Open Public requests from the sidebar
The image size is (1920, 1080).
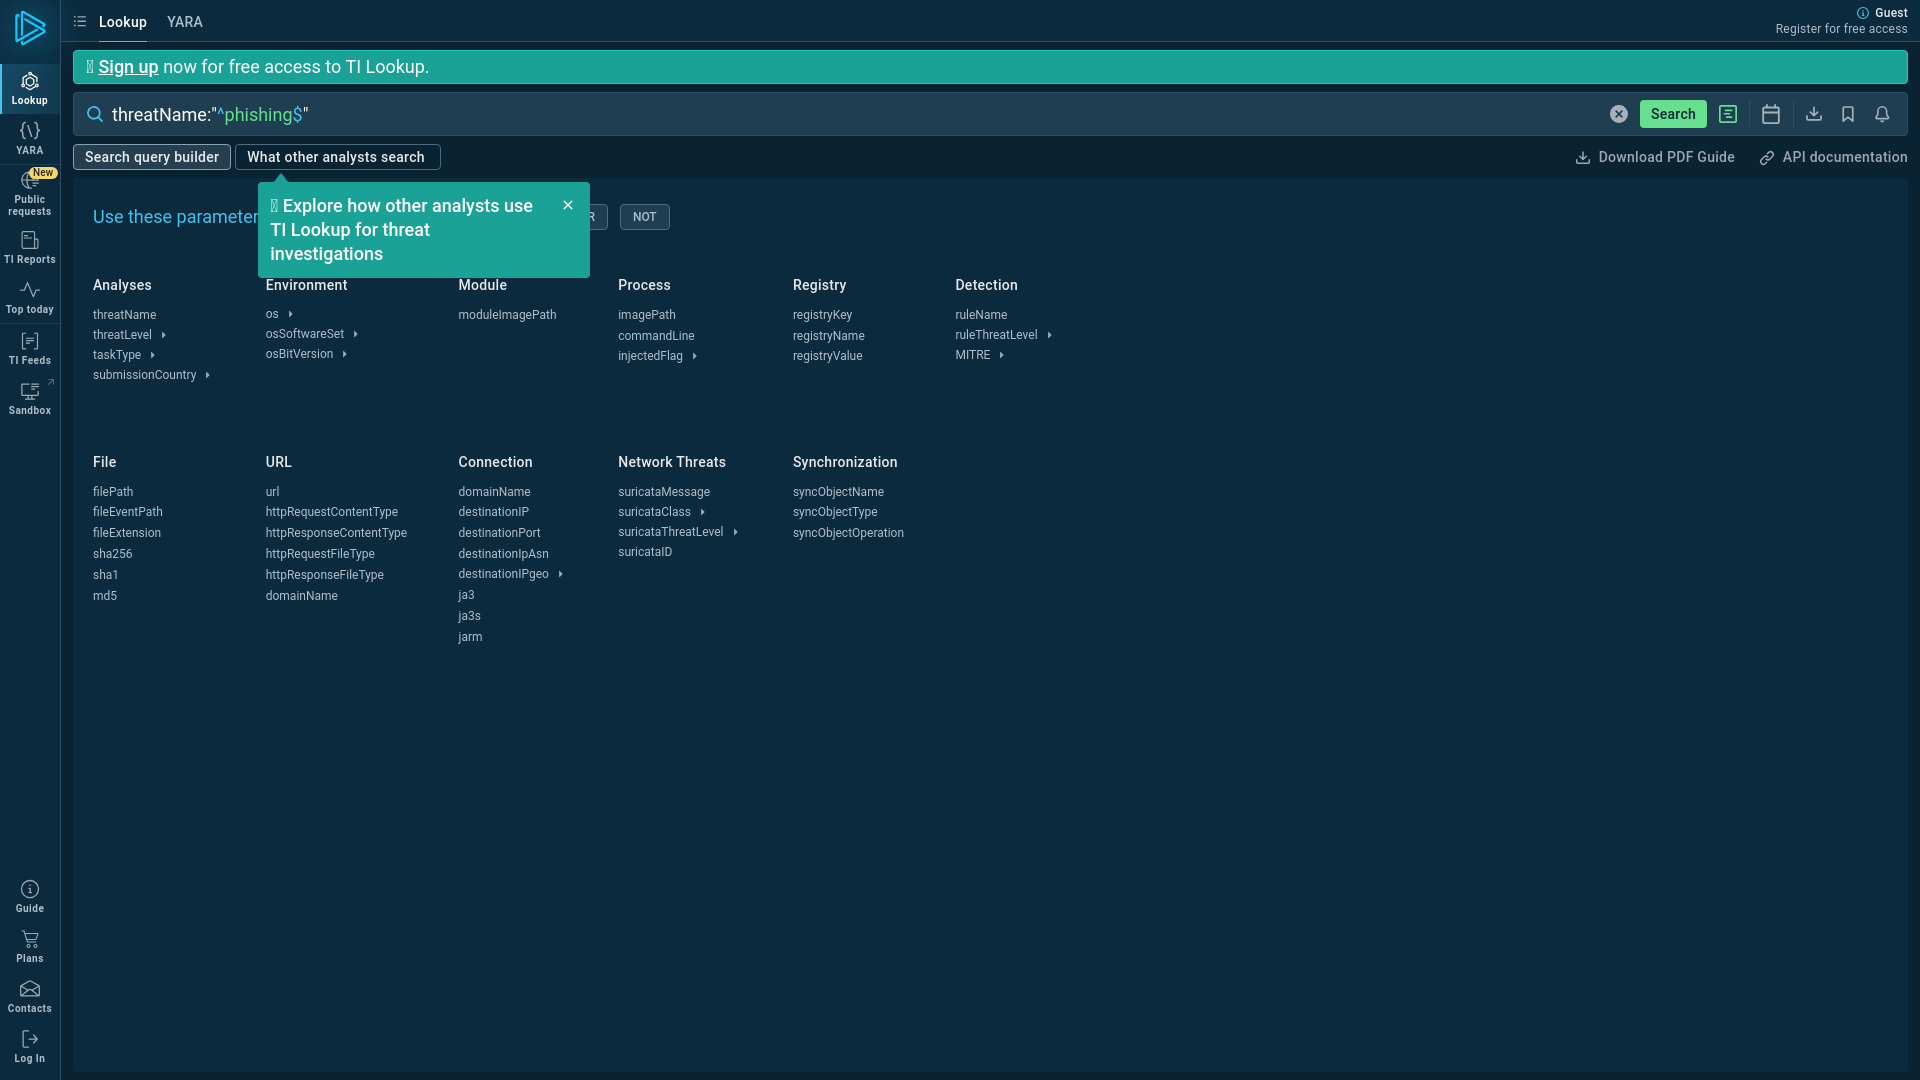(x=29, y=190)
